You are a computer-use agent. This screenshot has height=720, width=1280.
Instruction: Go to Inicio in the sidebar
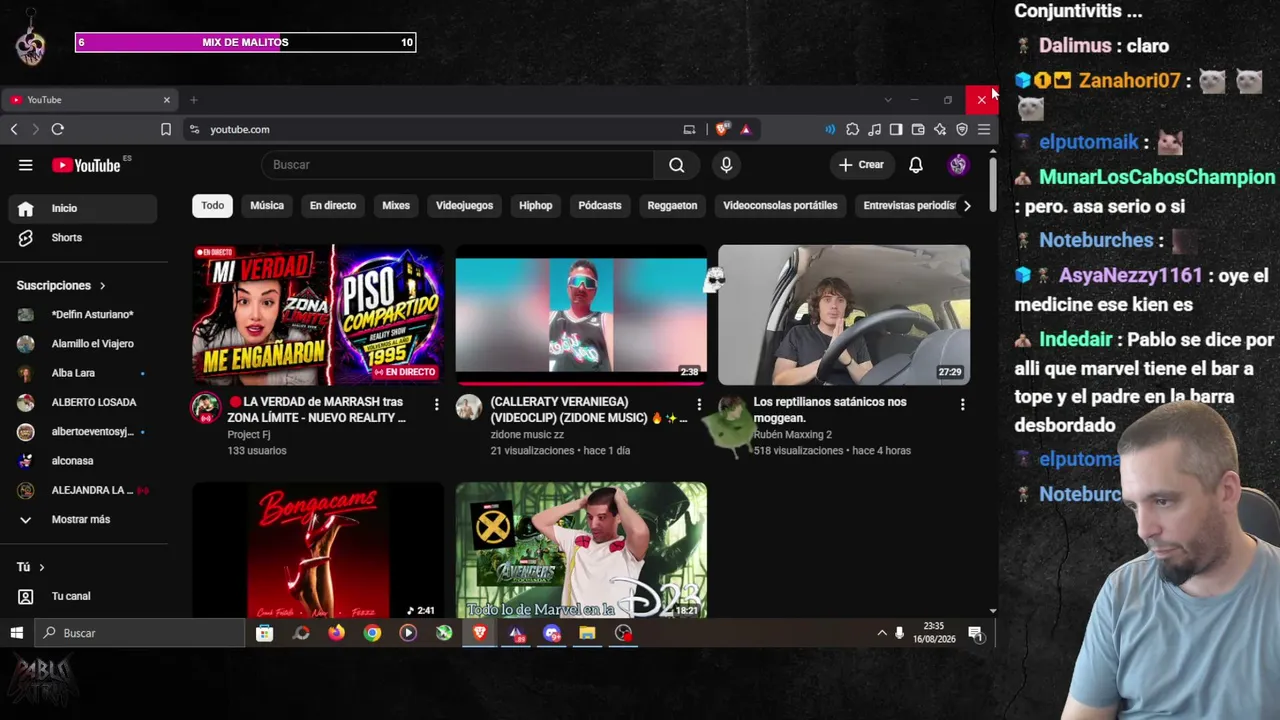(83, 208)
